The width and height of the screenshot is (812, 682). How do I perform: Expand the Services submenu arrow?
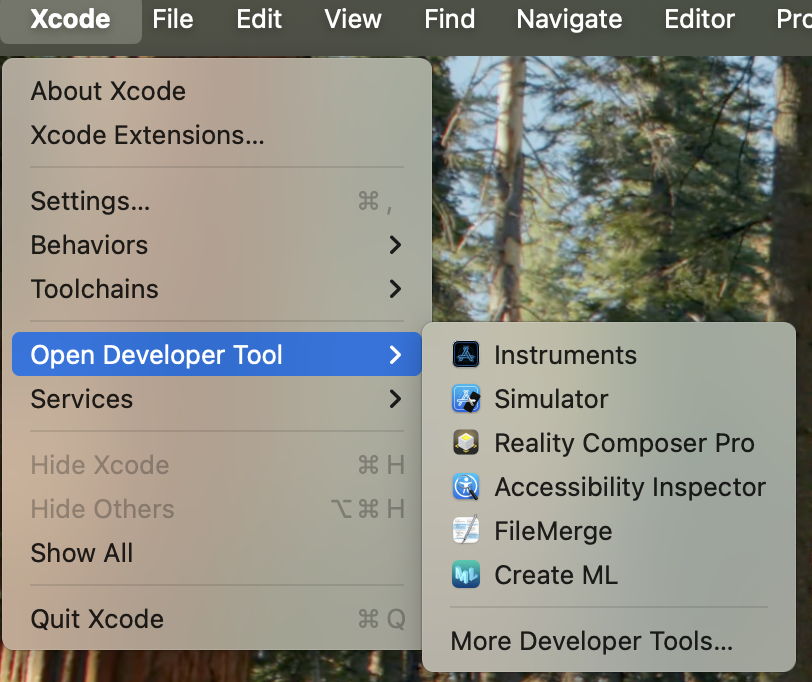pos(395,399)
